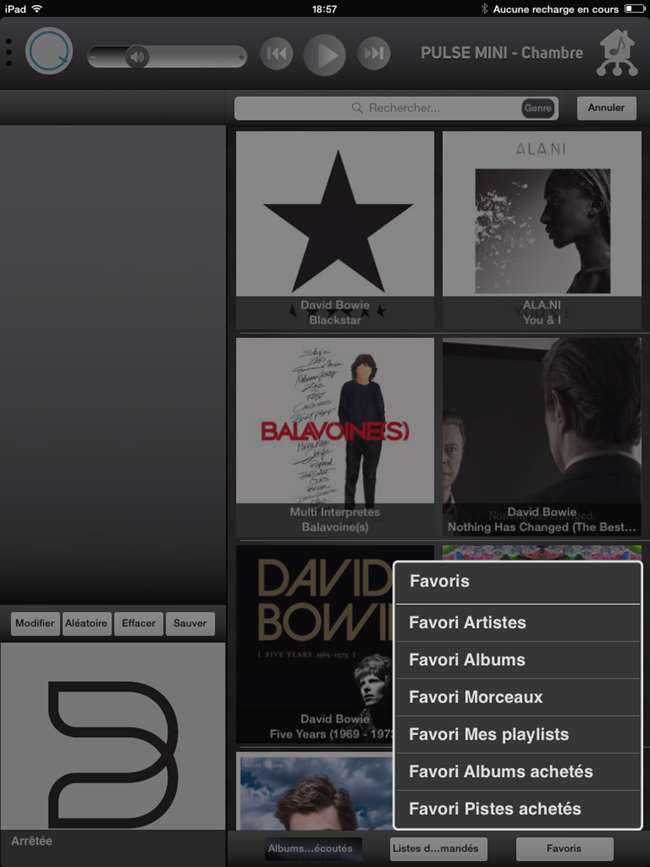Choose Favori Albums achetés
Screen dimensions: 650x867
click(518, 772)
